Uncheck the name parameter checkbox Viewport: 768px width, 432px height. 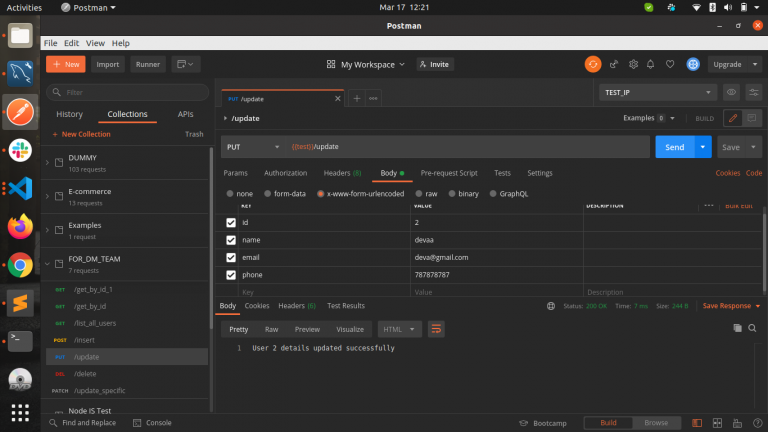(x=231, y=240)
